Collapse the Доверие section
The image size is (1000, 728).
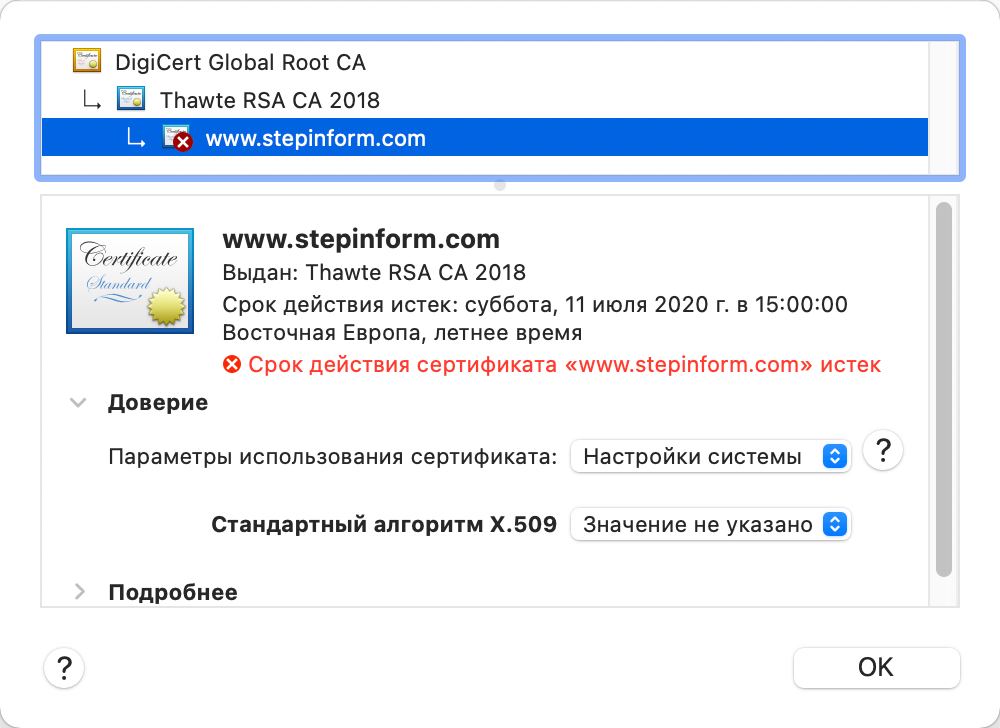(x=78, y=402)
